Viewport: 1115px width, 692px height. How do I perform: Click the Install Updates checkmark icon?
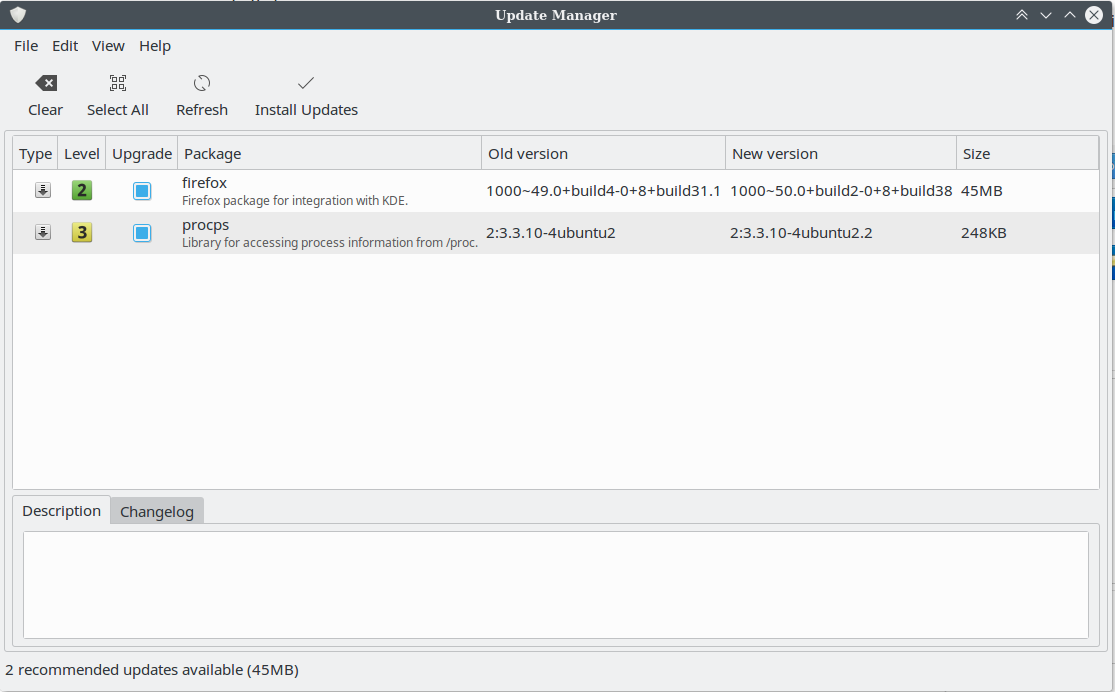coord(306,83)
